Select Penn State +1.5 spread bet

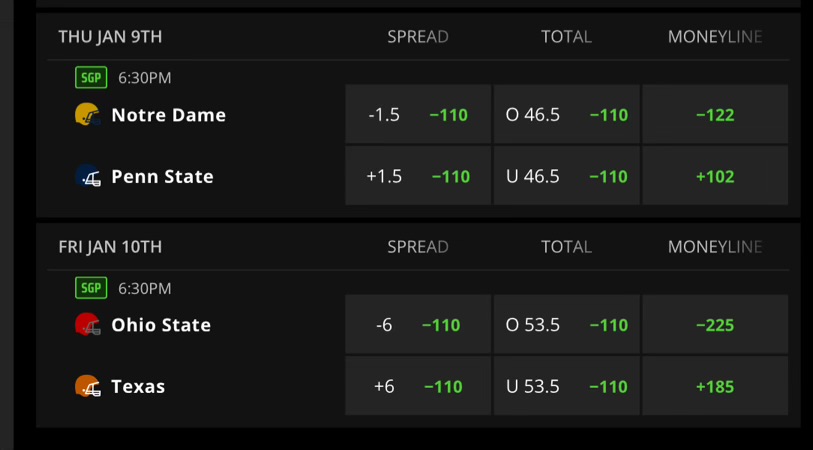click(x=418, y=176)
